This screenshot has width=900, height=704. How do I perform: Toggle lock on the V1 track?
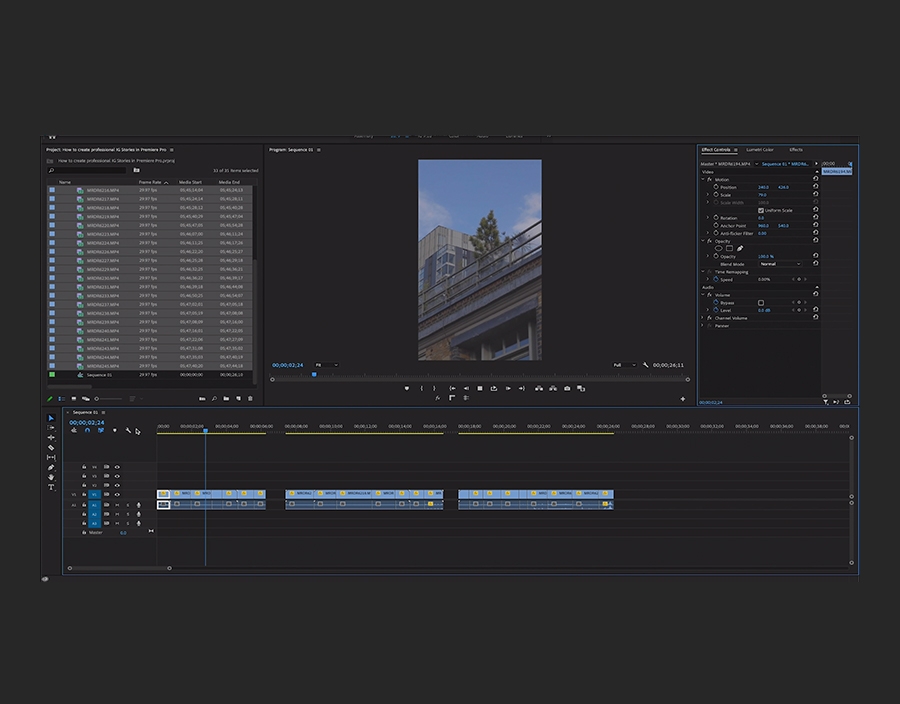tap(84, 494)
